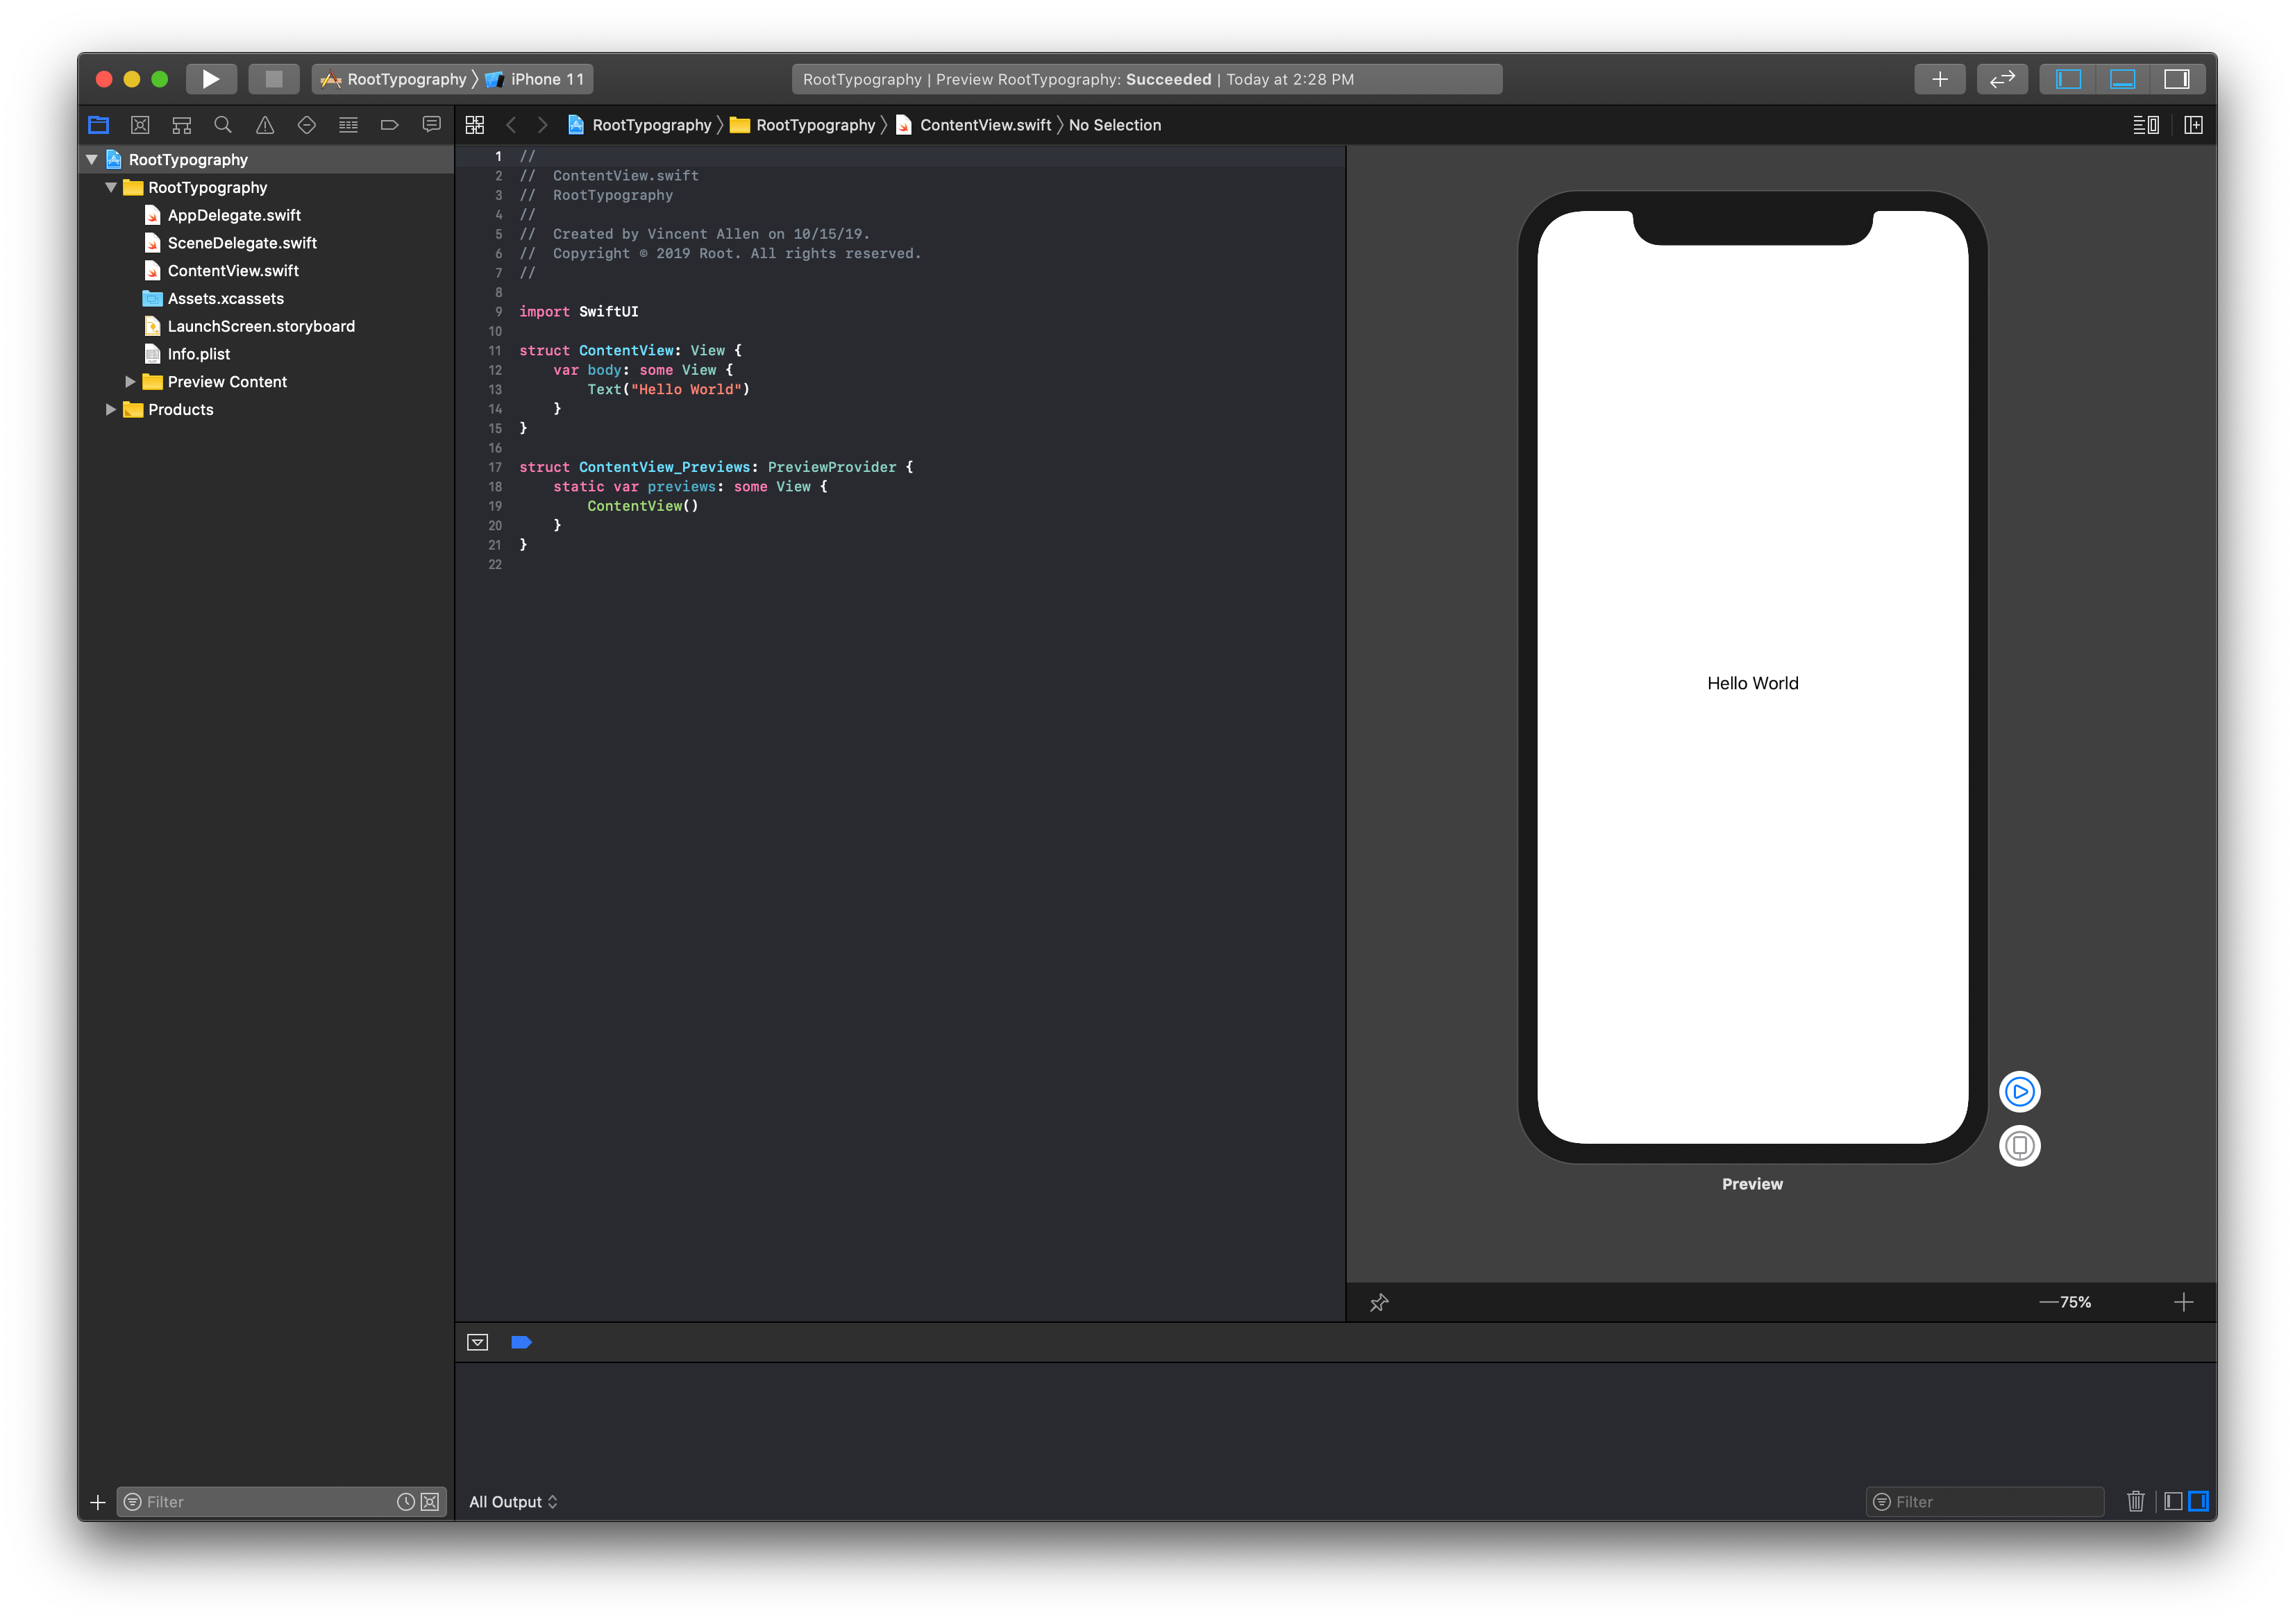2295x1624 pixels.
Task: Toggle the debug area panel
Action: (2122, 79)
